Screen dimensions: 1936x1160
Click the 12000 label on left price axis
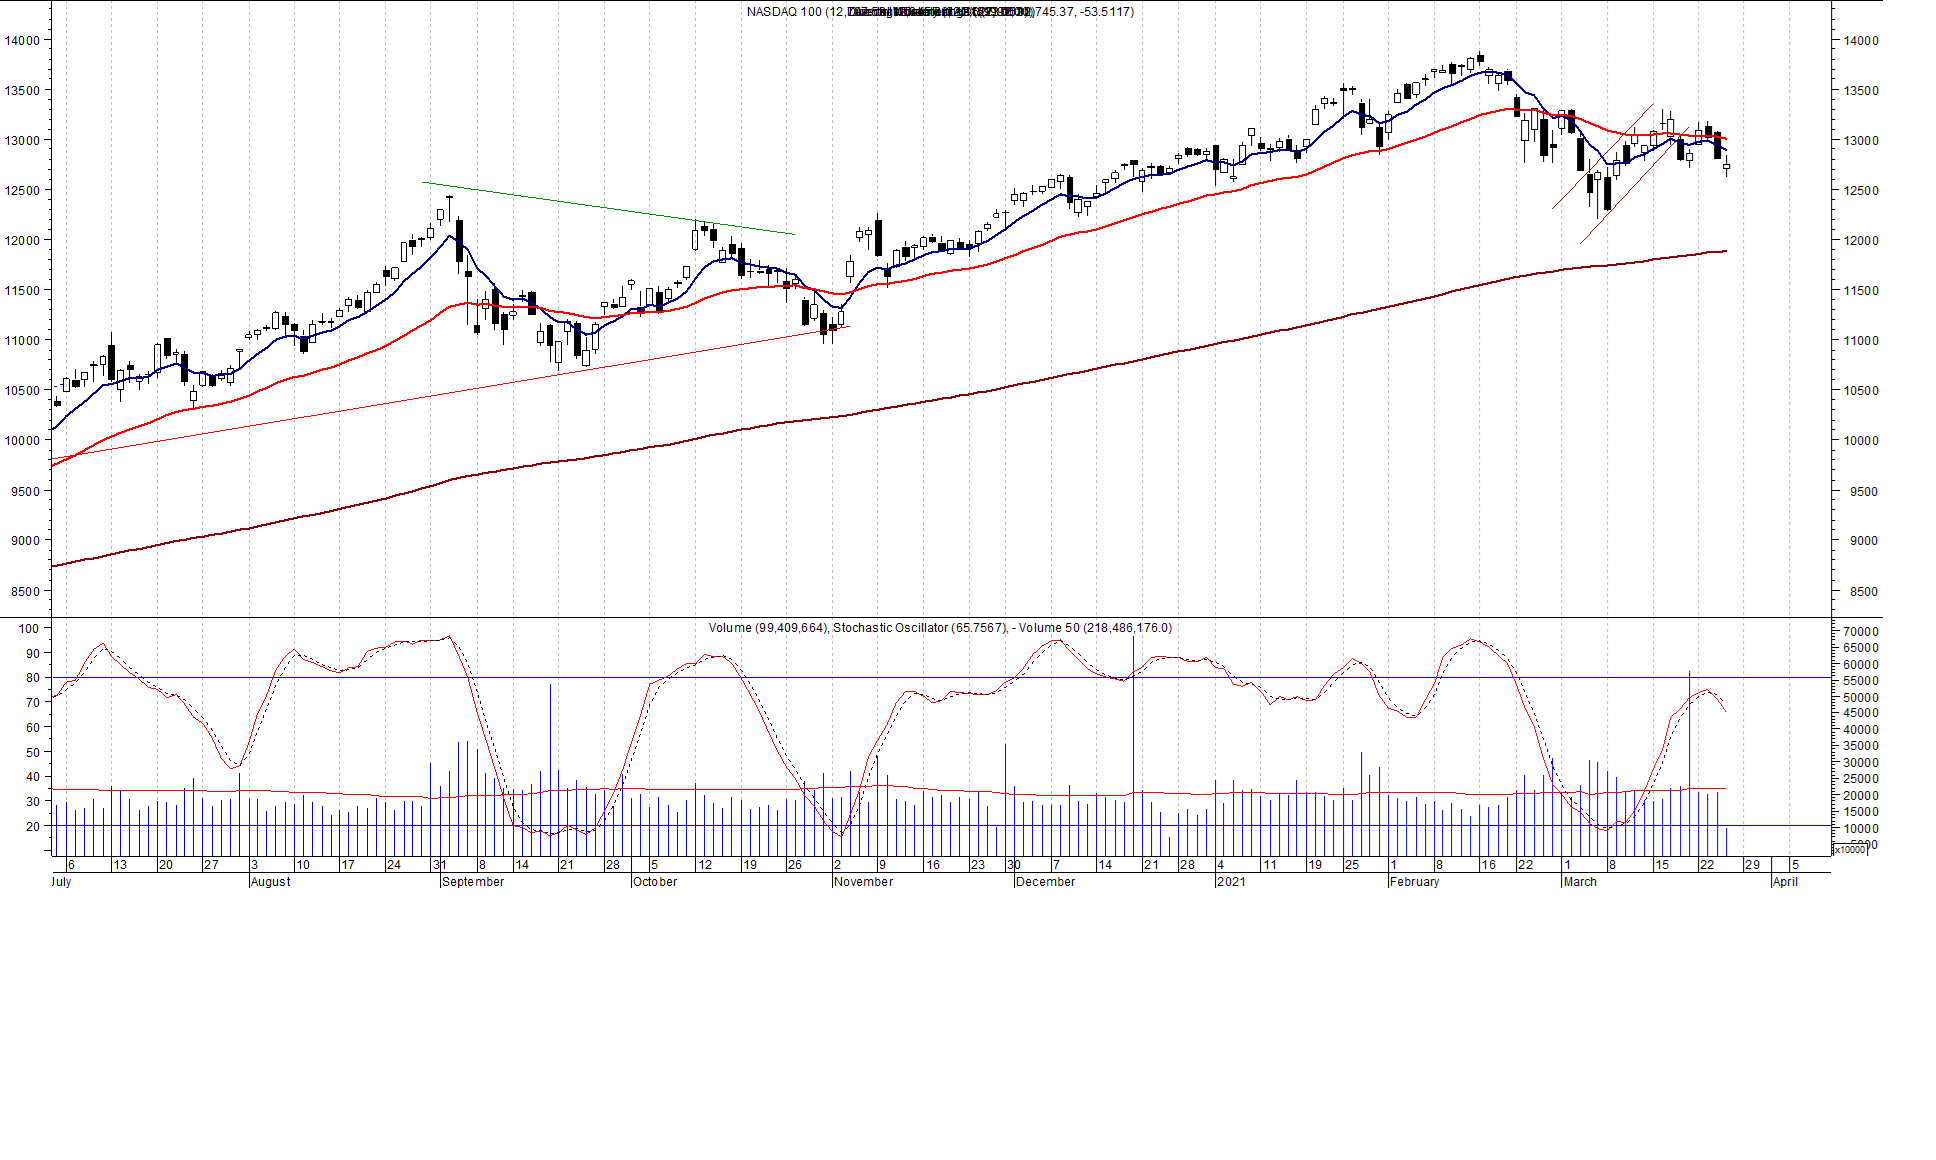22,241
